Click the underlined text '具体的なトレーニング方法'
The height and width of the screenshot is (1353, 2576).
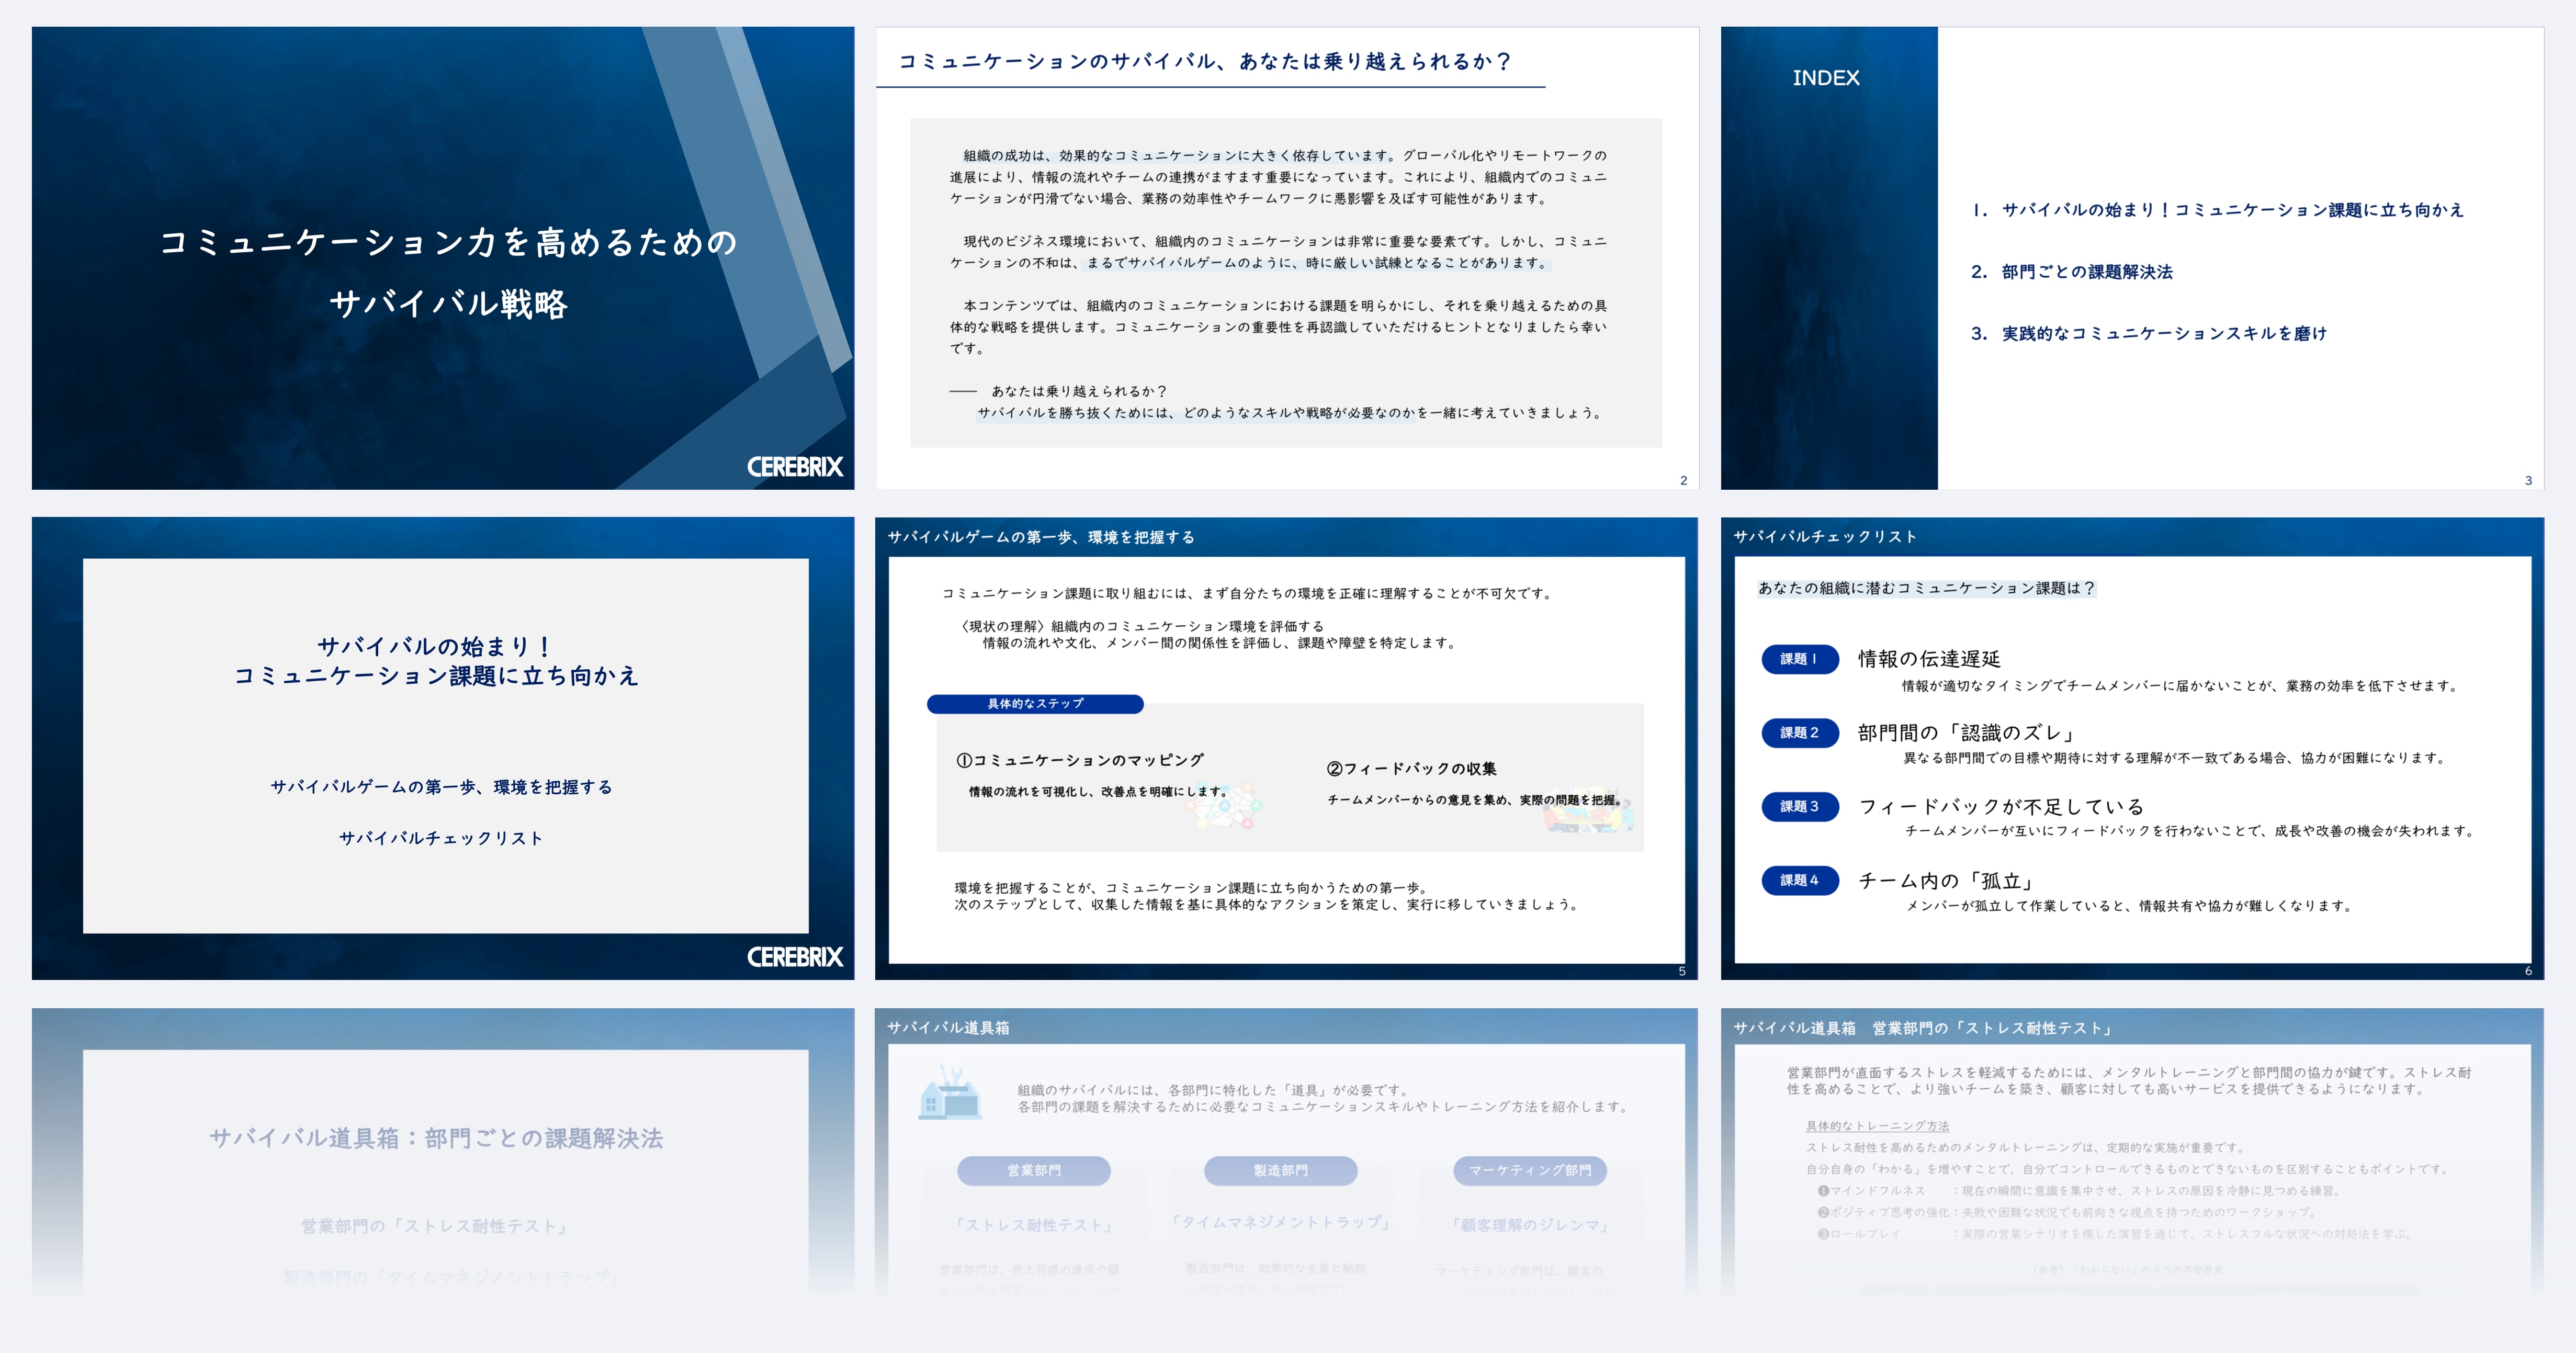coord(1877,1126)
